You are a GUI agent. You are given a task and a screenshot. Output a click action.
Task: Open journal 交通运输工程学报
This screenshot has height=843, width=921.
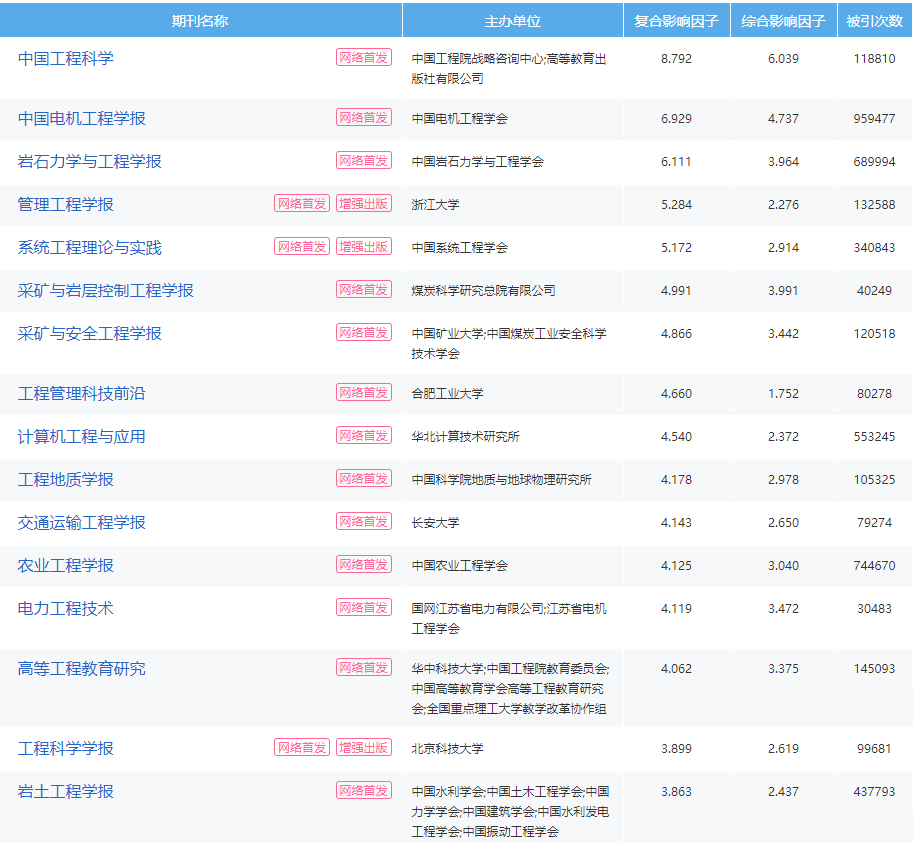tap(82, 522)
